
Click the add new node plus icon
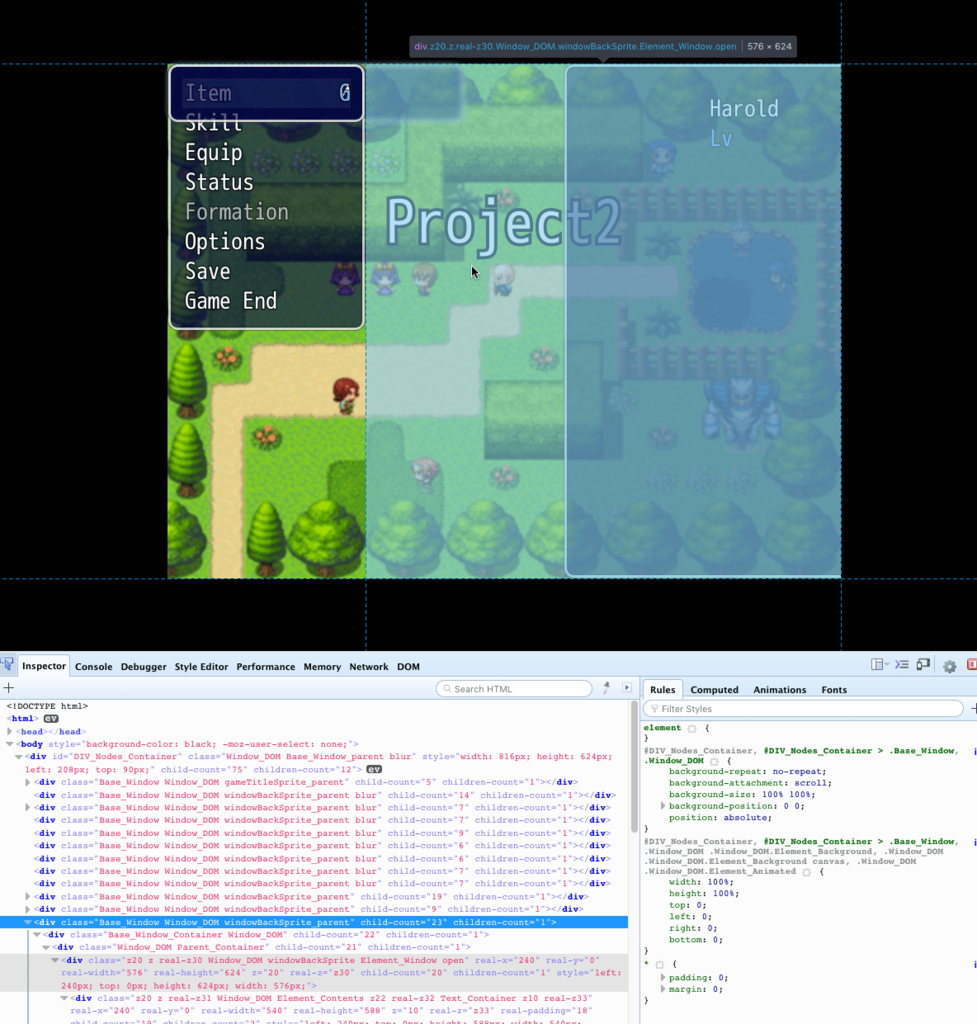(8, 688)
